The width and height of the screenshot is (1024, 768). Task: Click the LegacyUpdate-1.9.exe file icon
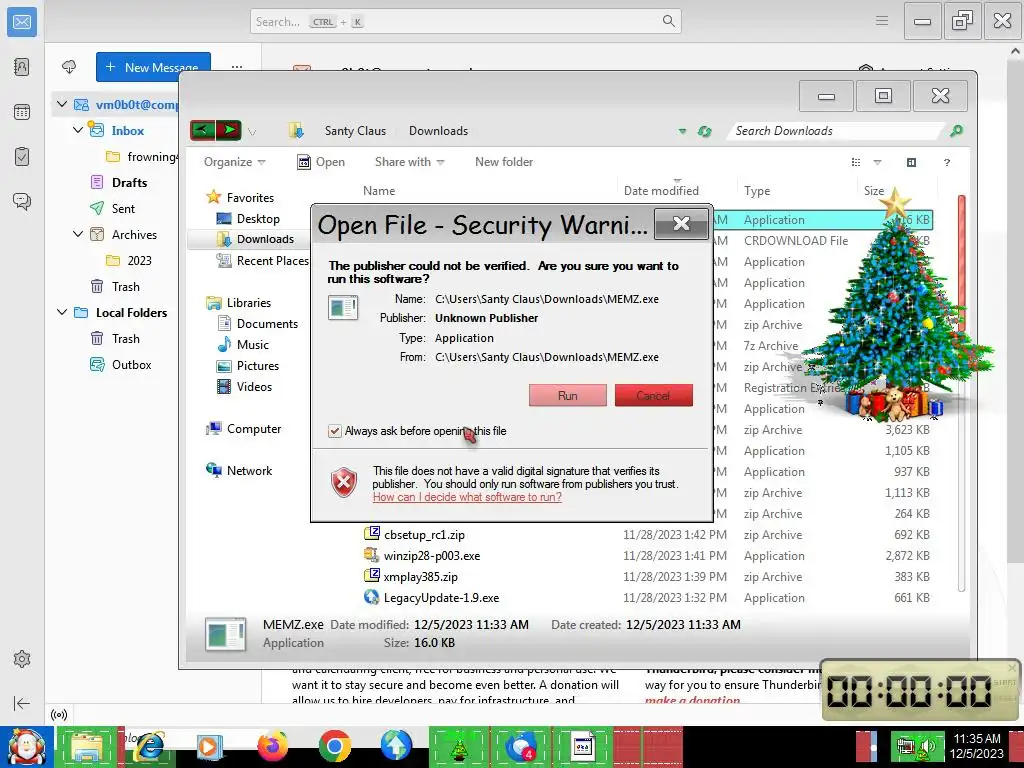tap(372, 597)
